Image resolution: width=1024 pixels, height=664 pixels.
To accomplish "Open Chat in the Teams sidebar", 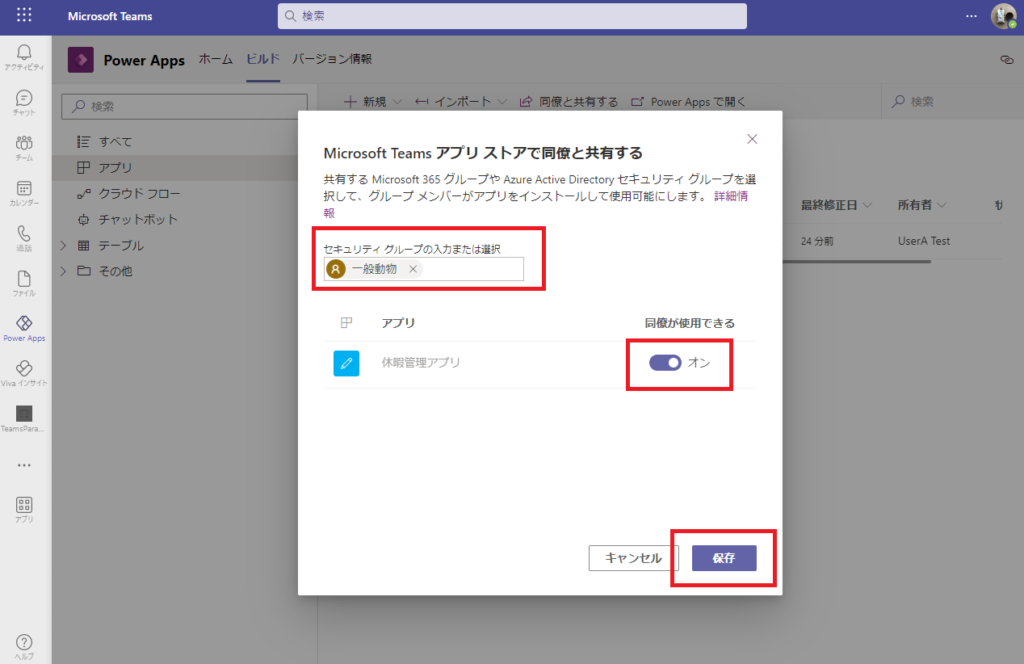I will pyautogui.click(x=24, y=103).
